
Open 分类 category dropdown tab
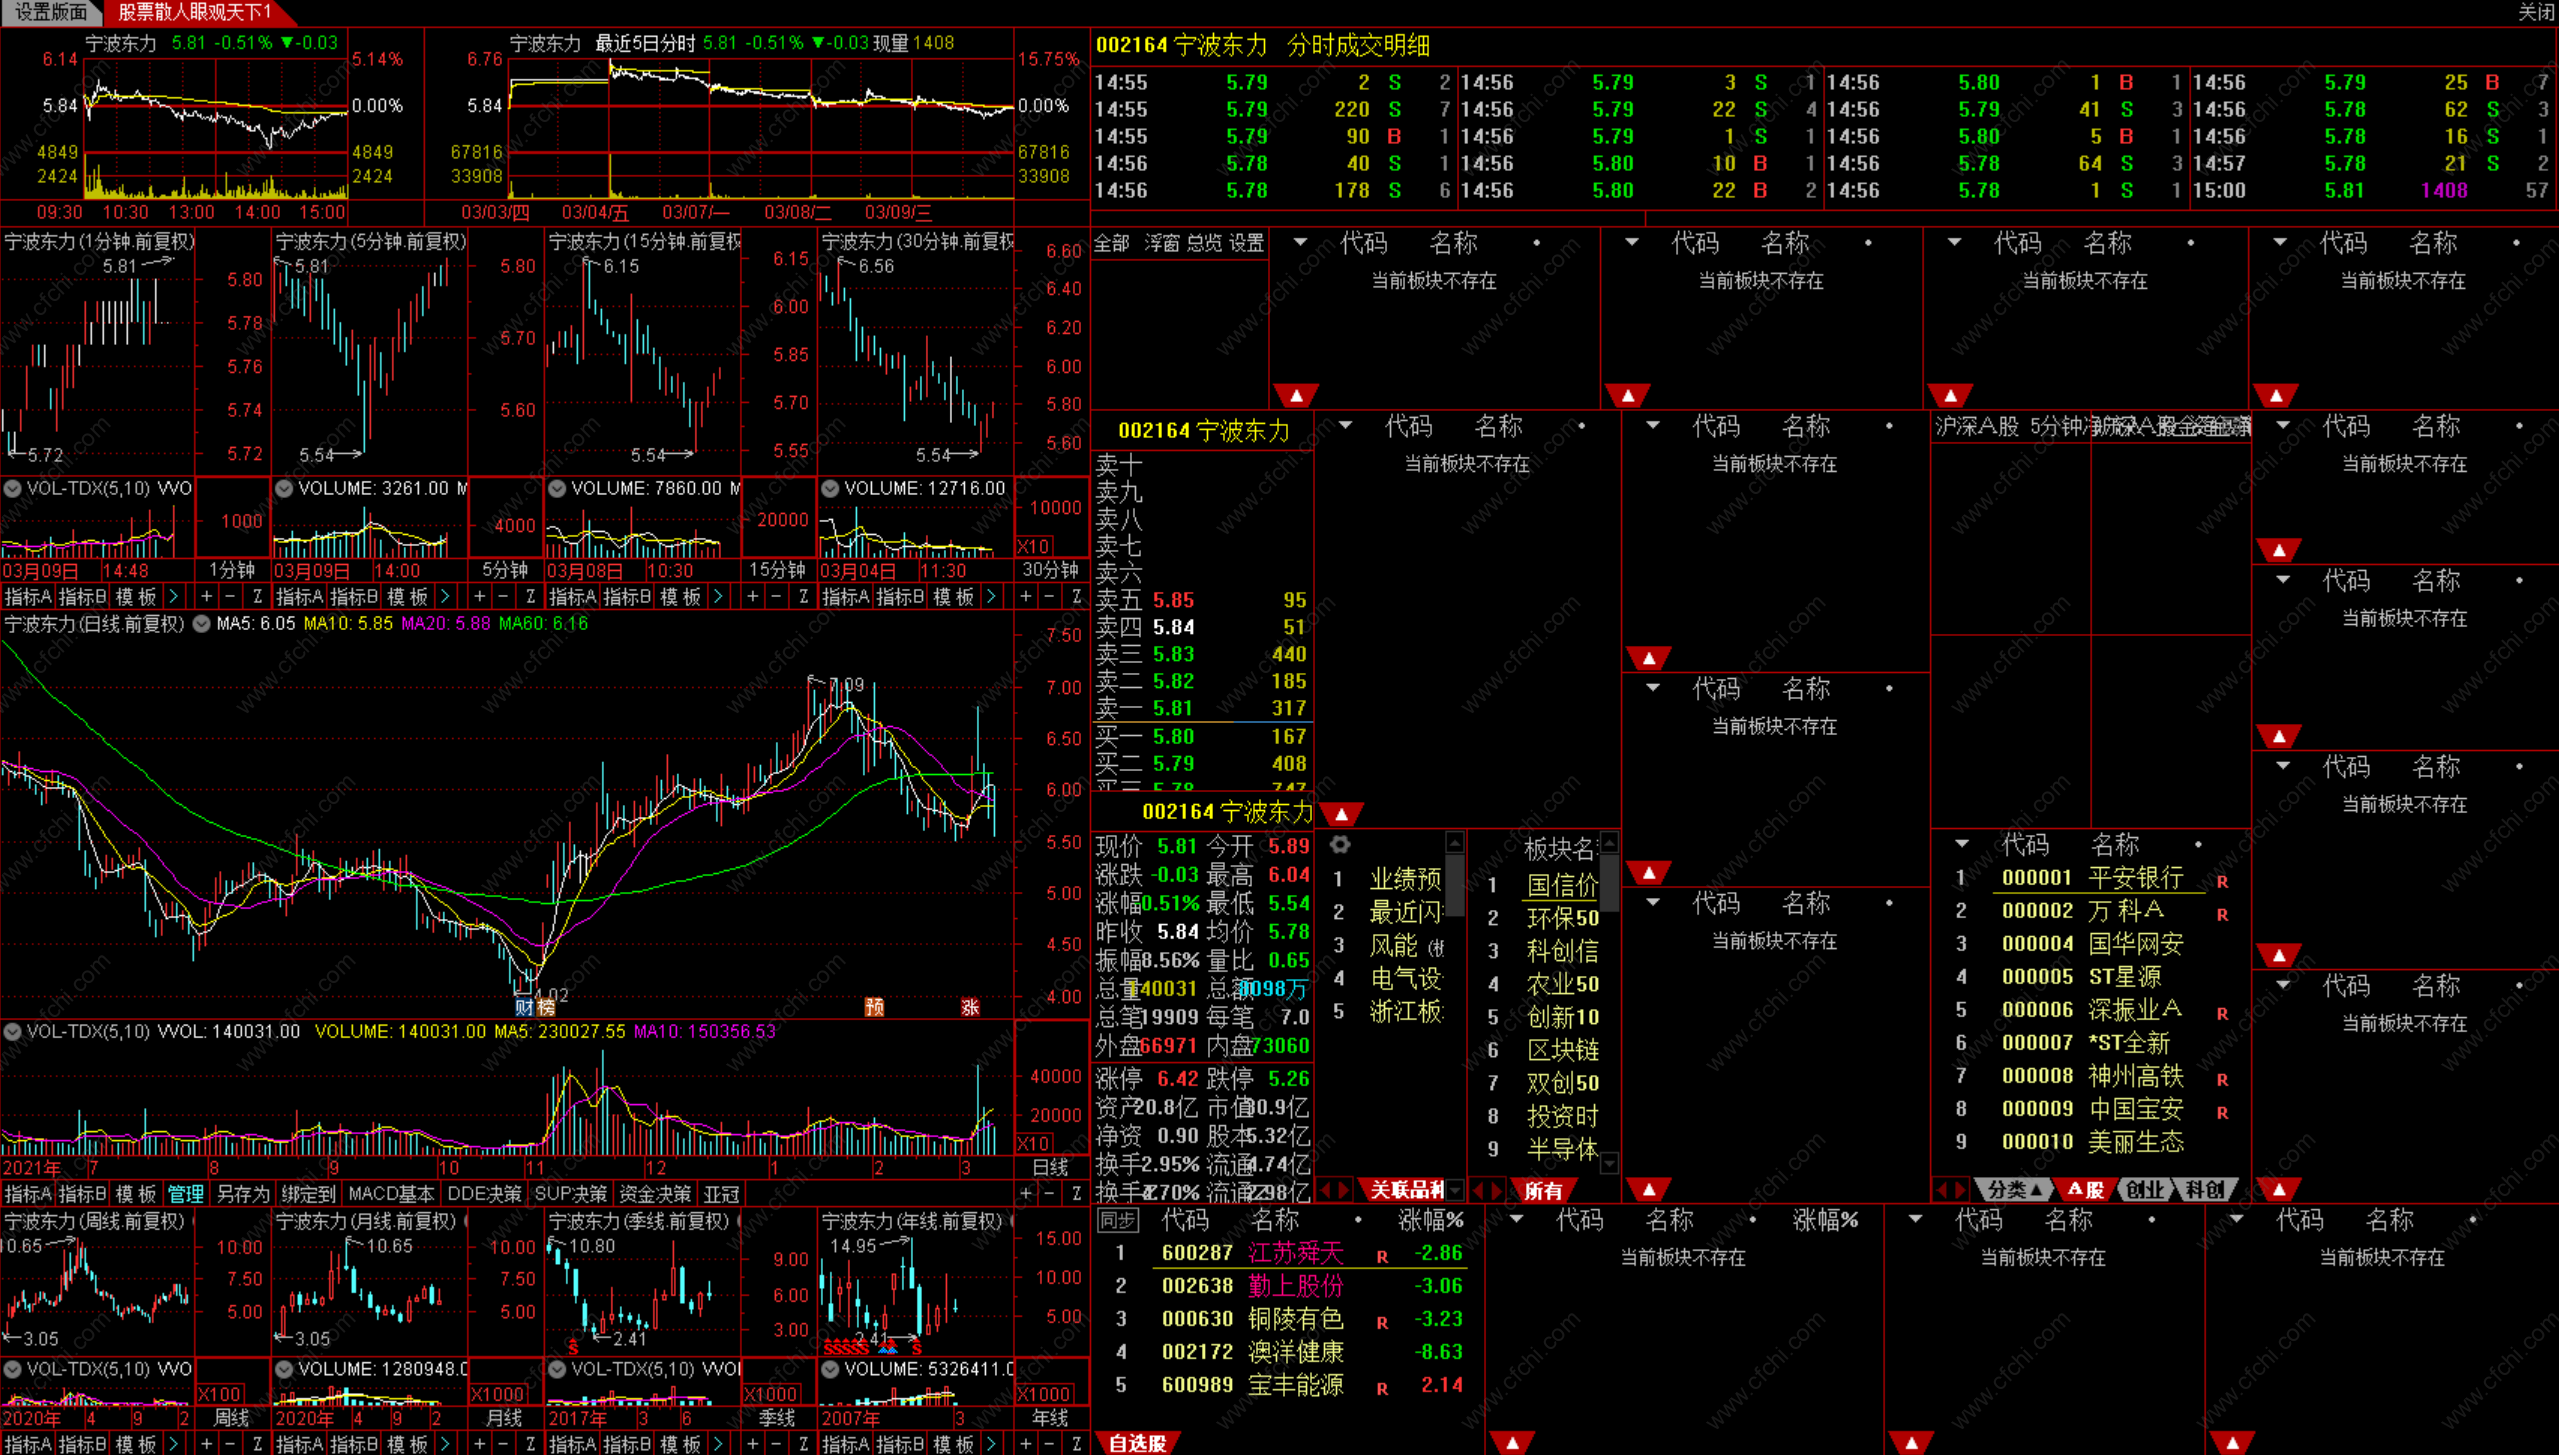tap(2013, 1190)
